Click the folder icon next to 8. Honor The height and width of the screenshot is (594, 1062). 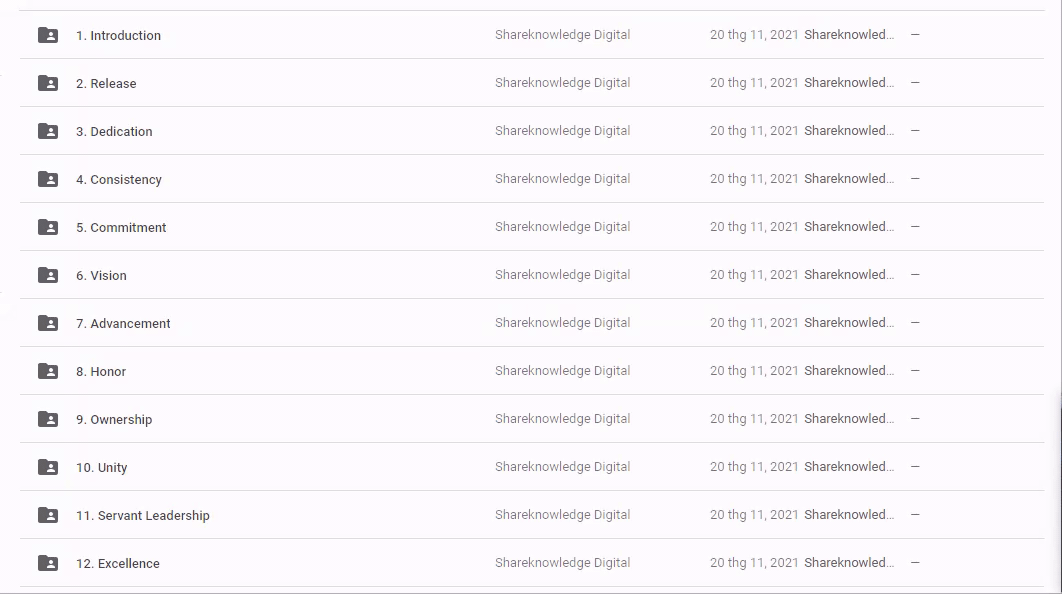coord(48,371)
